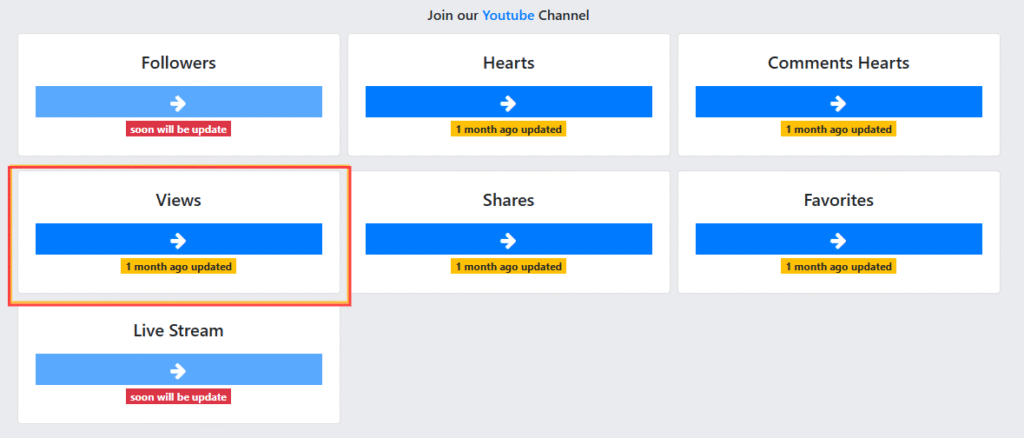Open Comments Hearts using its arrow icon
The width and height of the screenshot is (1024, 438).
[838, 102]
